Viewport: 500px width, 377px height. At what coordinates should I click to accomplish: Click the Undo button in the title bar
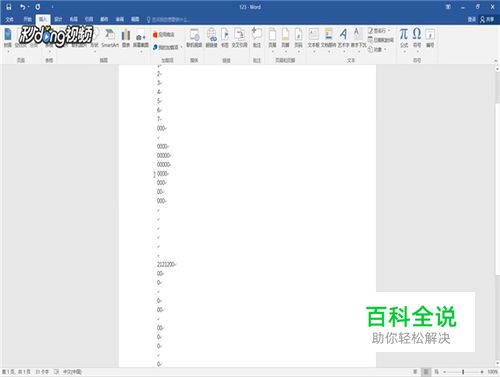point(23,7)
